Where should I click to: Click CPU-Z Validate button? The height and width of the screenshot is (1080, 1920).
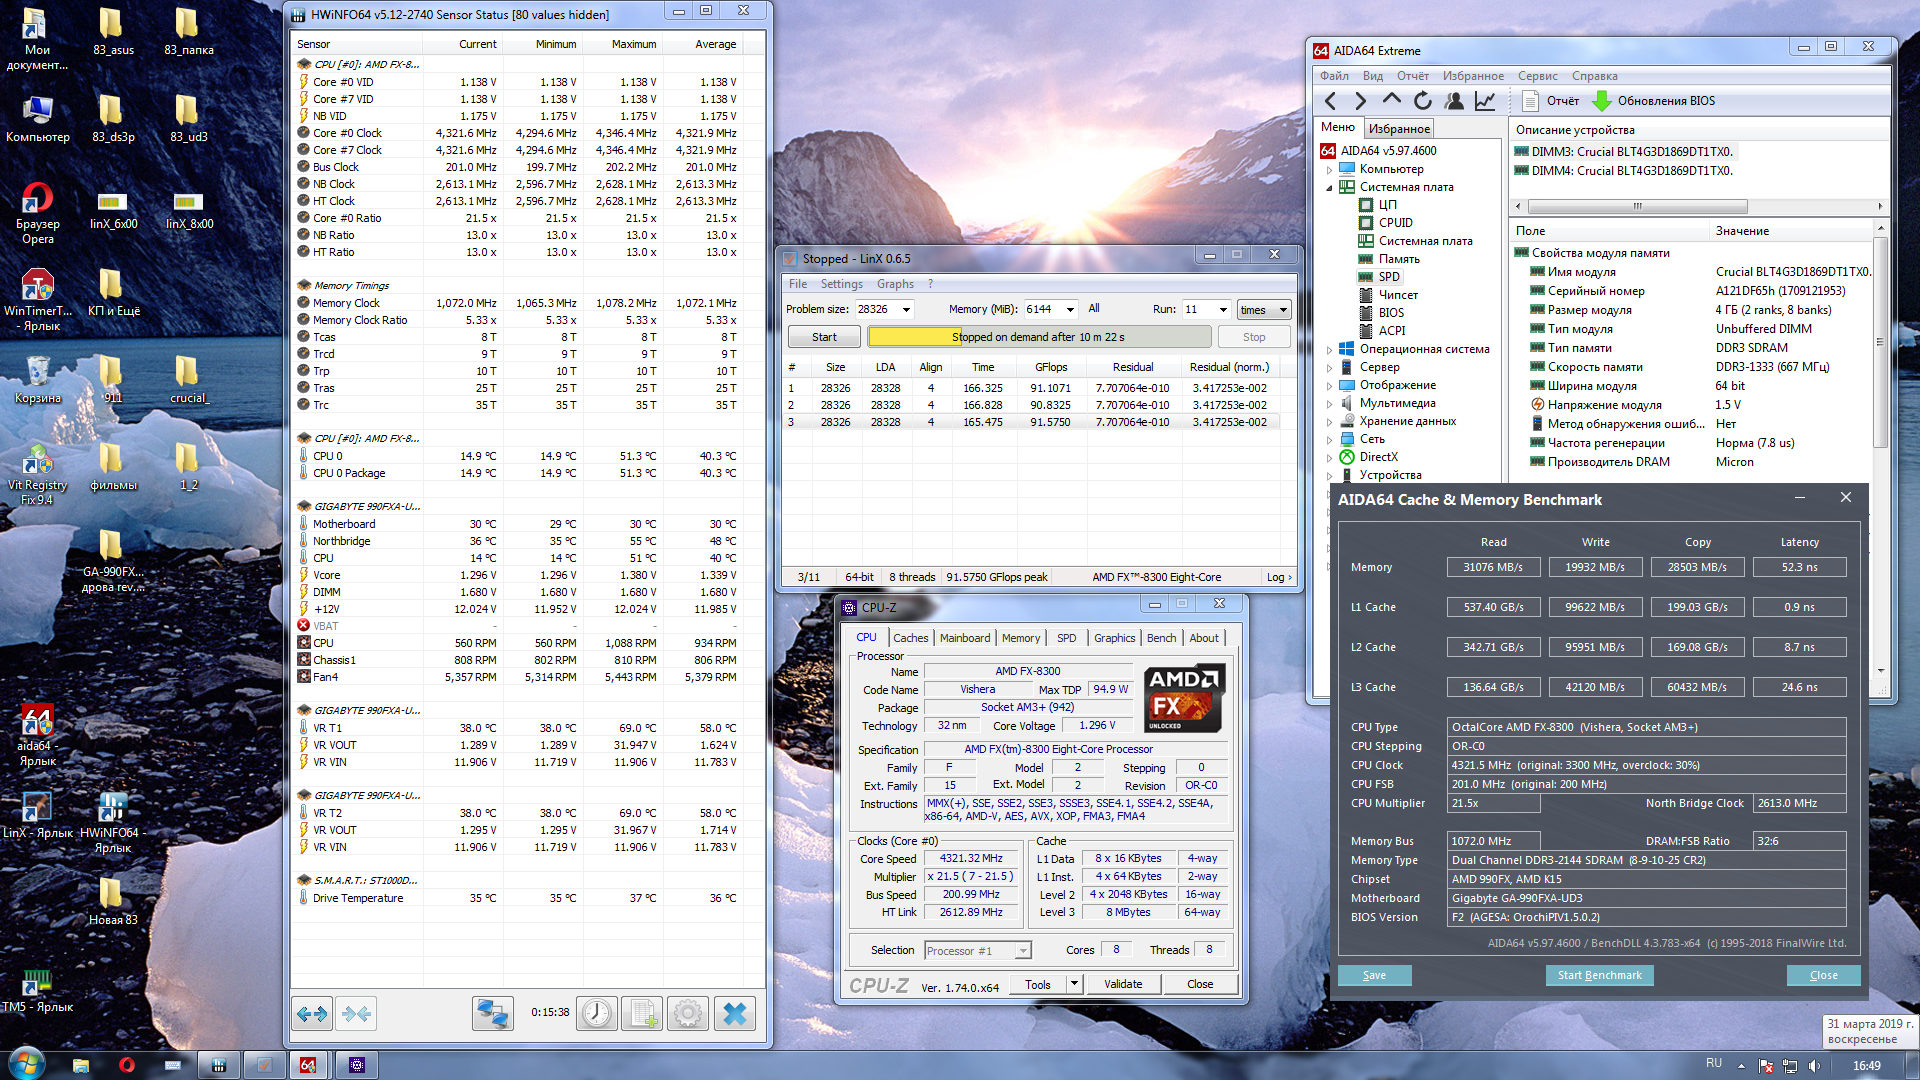[1122, 985]
